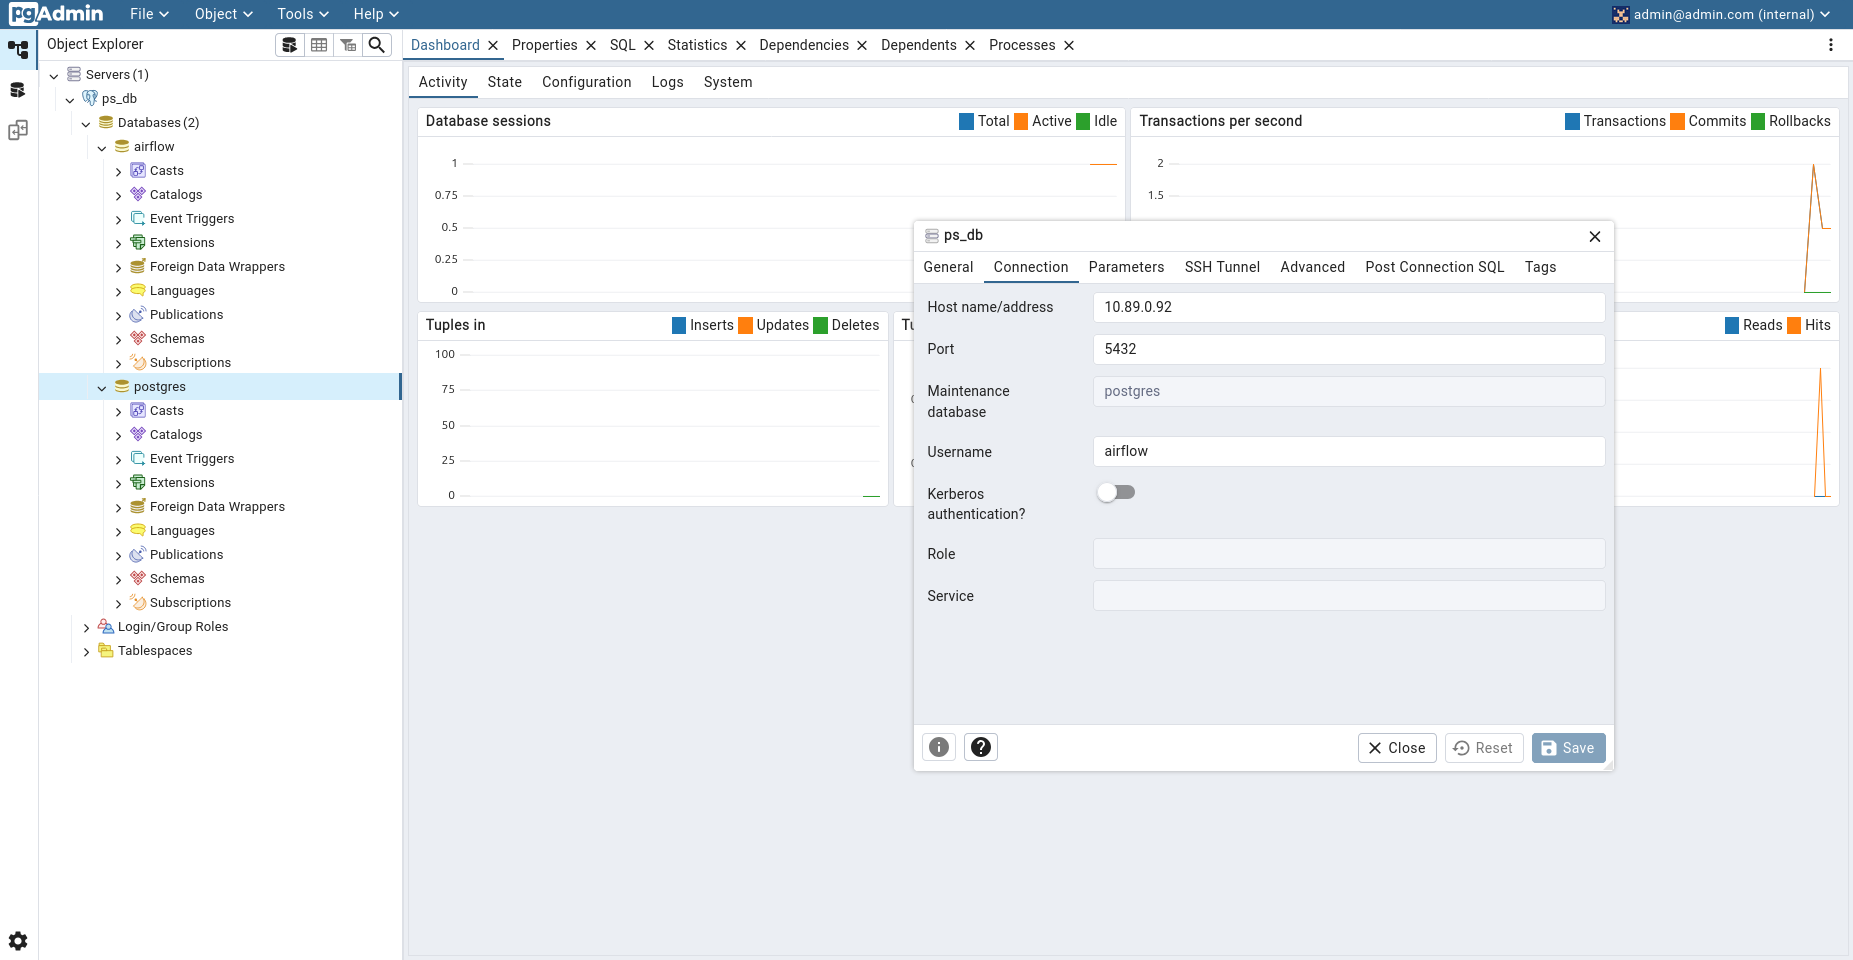Click the info icon in ps_db dialog
1853x960 pixels.
(939, 747)
